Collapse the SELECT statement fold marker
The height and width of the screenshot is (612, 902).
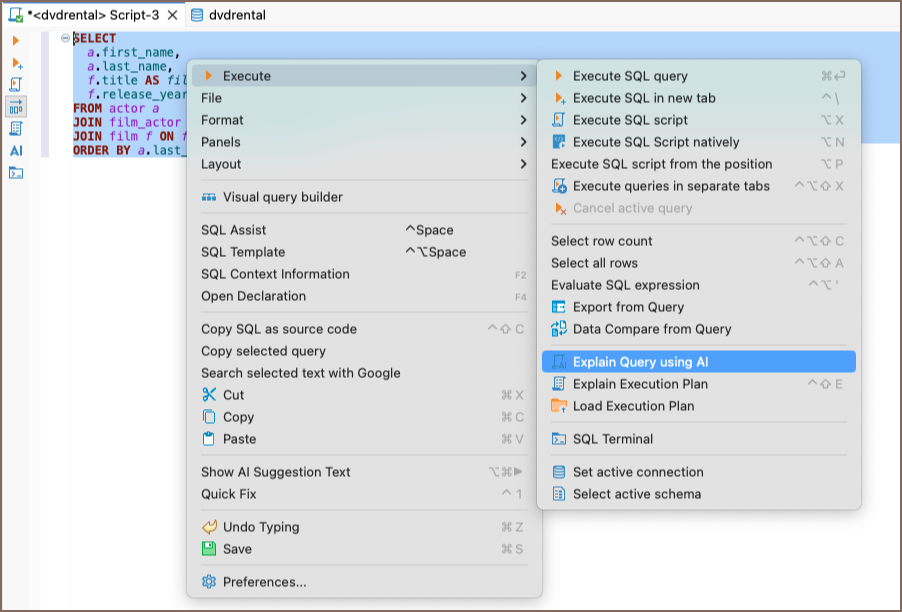click(x=66, y=38)
